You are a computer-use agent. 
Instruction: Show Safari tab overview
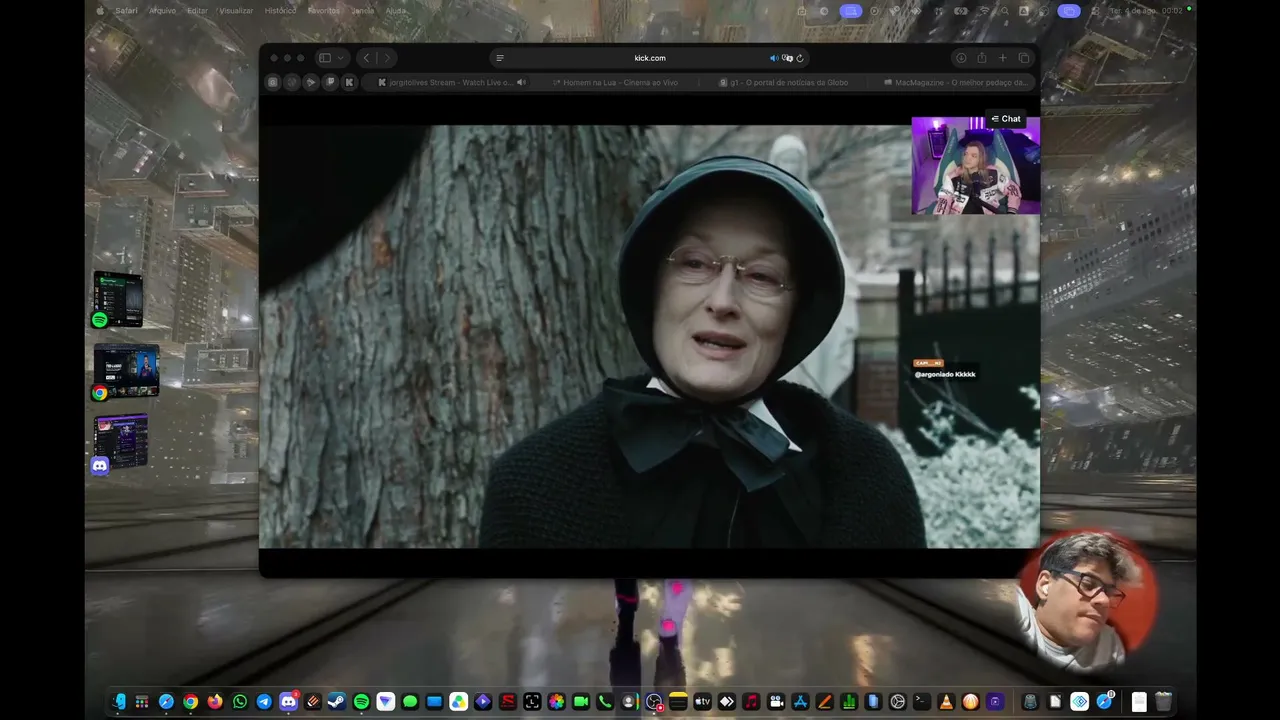click(1023, 58)
